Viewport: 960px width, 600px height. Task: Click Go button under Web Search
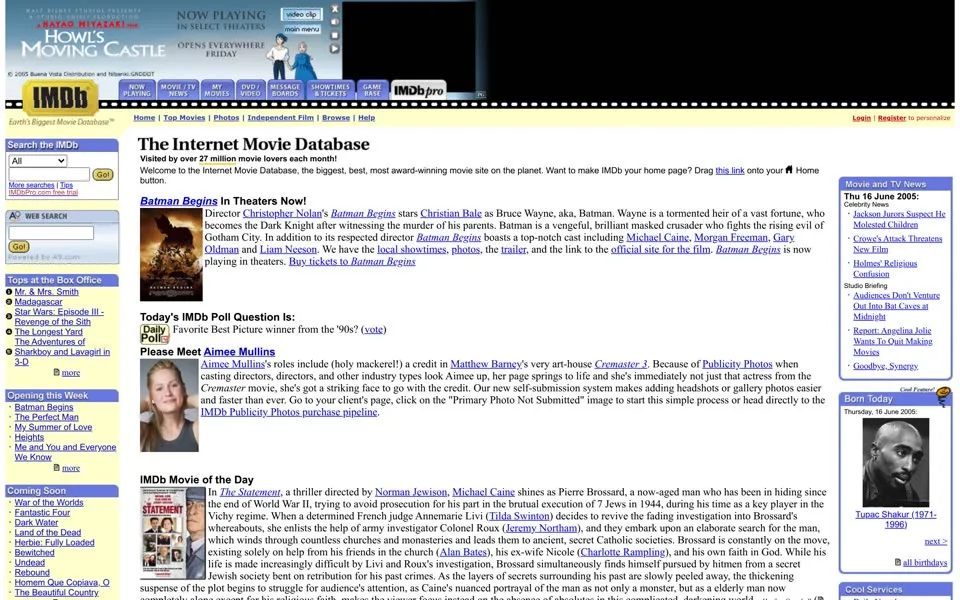coord(19,247)
